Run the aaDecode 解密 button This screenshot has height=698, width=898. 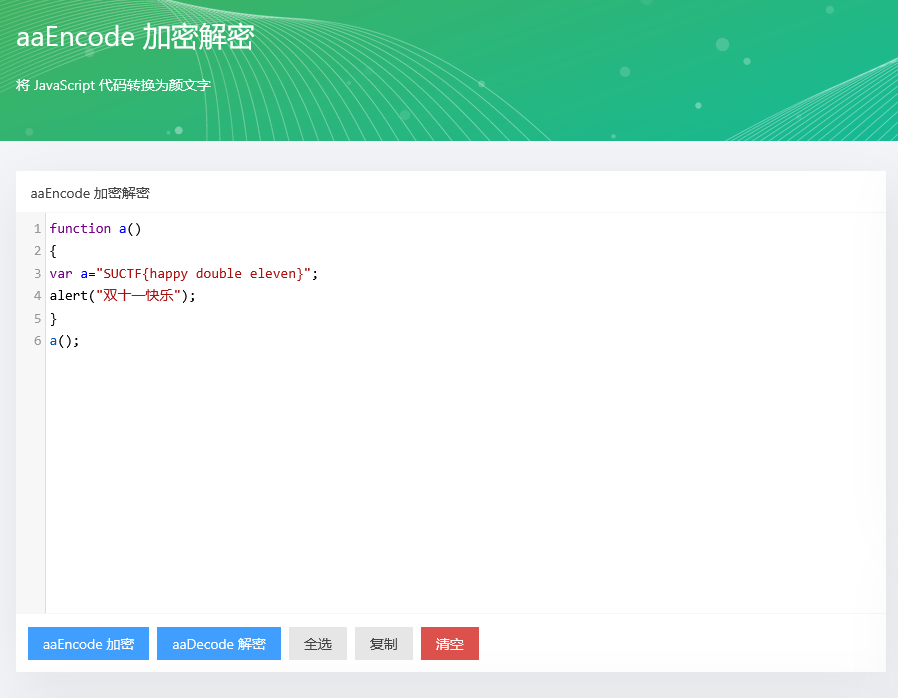click(219, 644)
